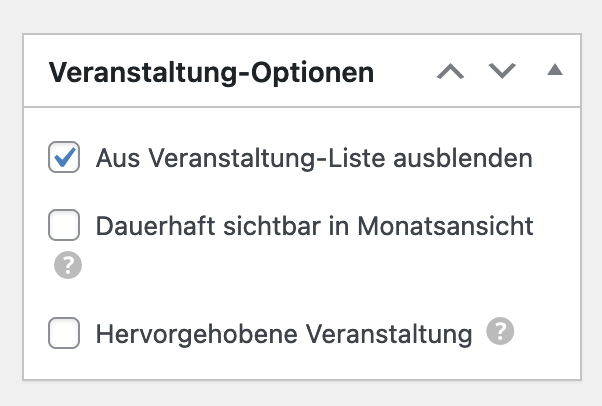Click the question mark below the Dauerhaft checkbox

click(x=68, y=265)
